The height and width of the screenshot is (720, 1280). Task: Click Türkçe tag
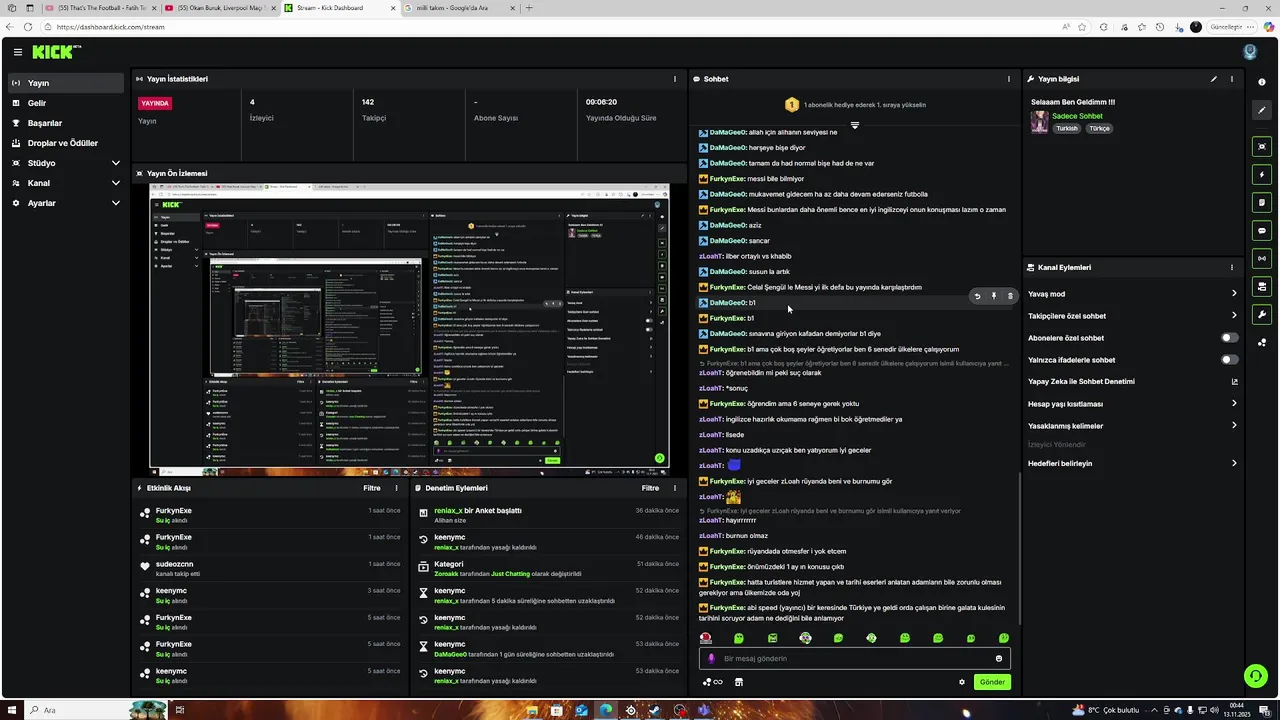(x=1100, y=129)
